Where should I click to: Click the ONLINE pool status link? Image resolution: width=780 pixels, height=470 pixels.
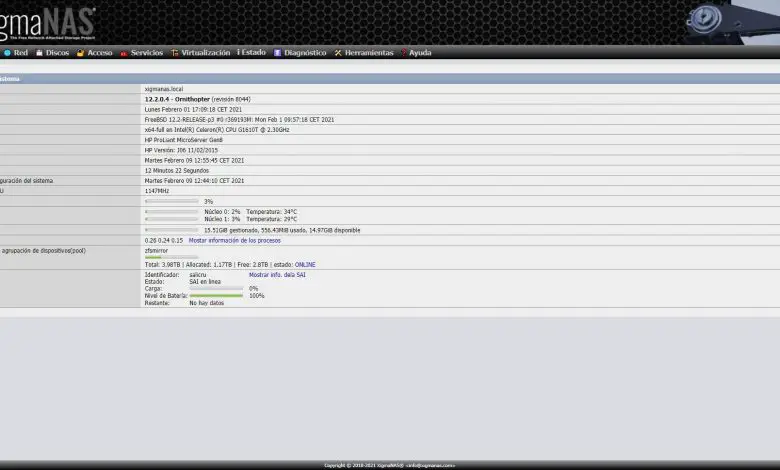click(x=305, y=265)
